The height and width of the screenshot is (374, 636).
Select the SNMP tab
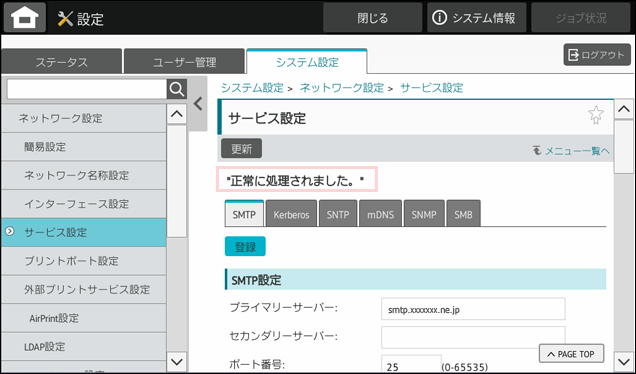point(424,214)
